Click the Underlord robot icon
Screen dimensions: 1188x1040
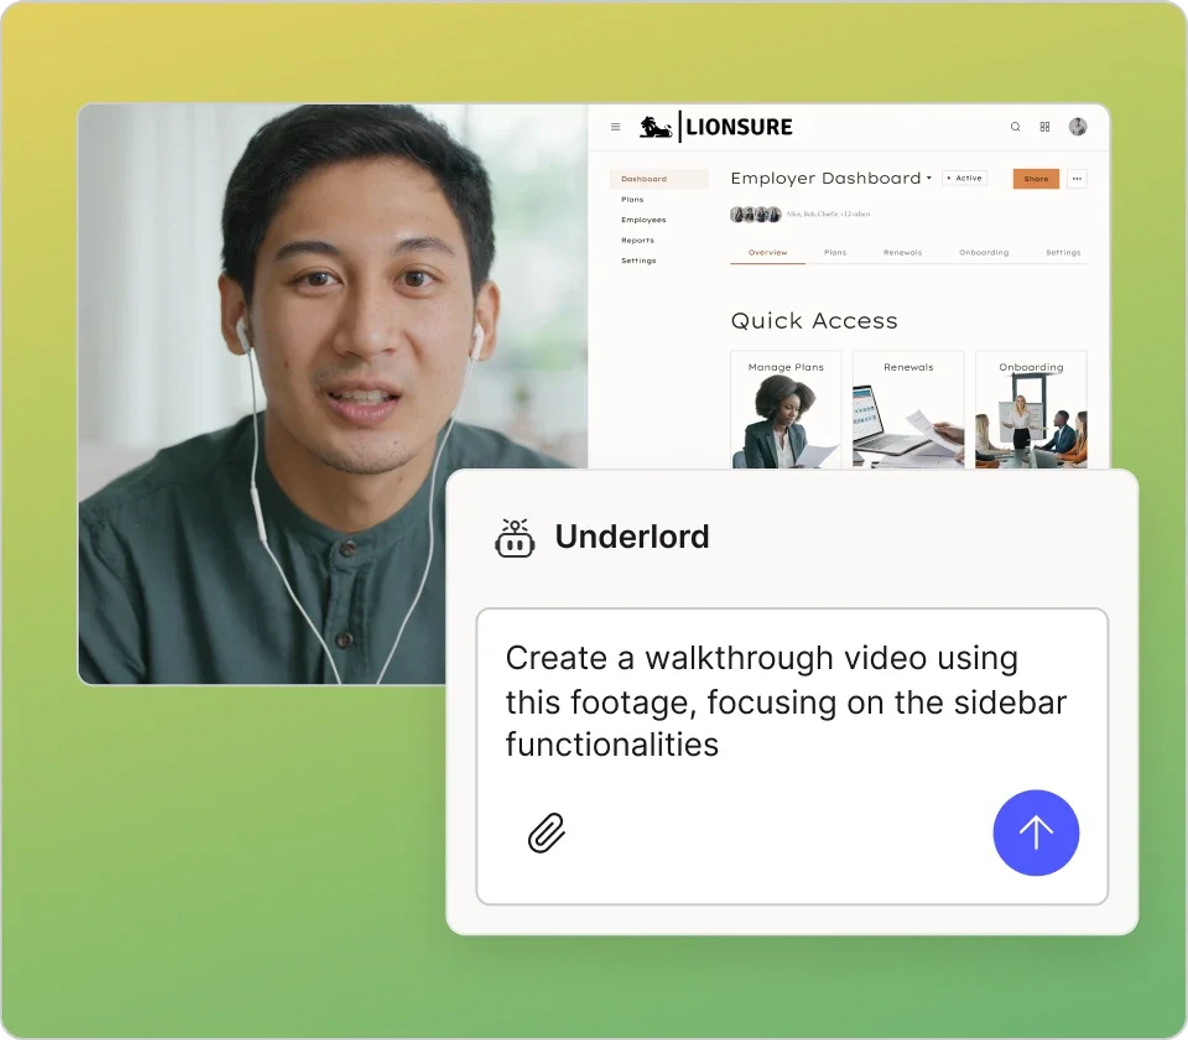[x=514, y=538]
